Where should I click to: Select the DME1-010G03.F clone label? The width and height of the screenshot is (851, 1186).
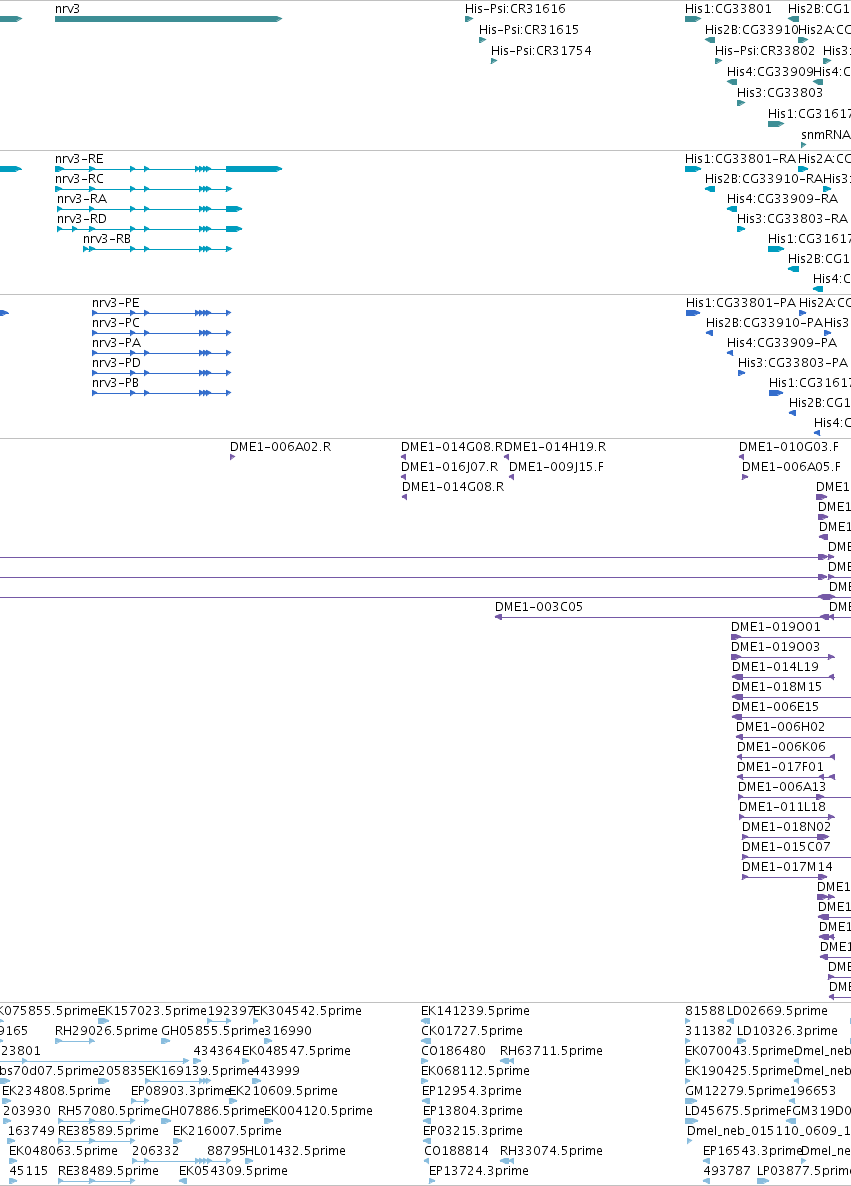click(789, 447)
